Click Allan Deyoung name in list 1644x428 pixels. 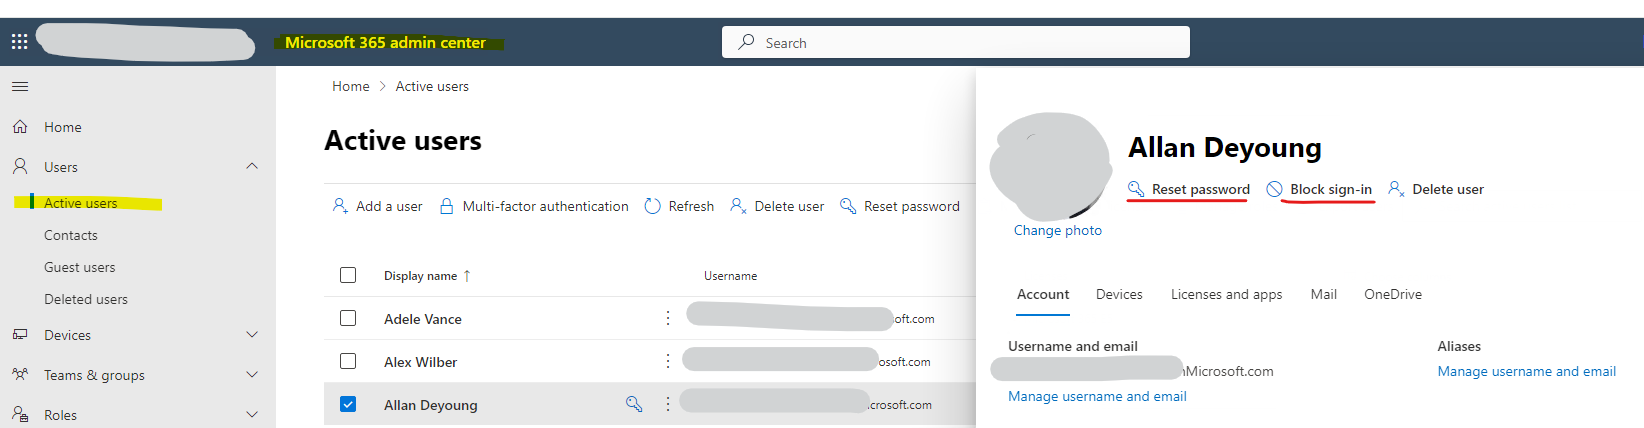[x=431, y=405]
